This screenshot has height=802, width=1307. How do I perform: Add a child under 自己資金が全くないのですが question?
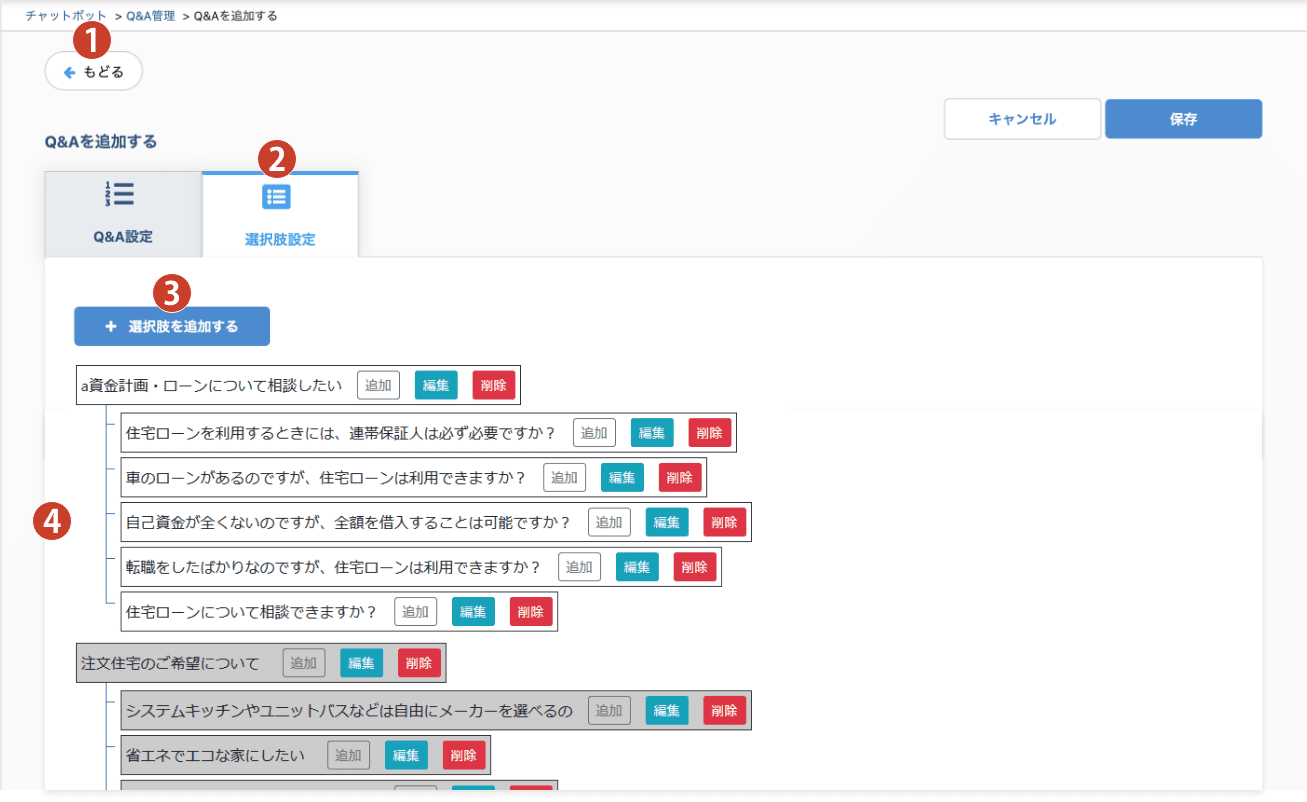pos(609,522)
